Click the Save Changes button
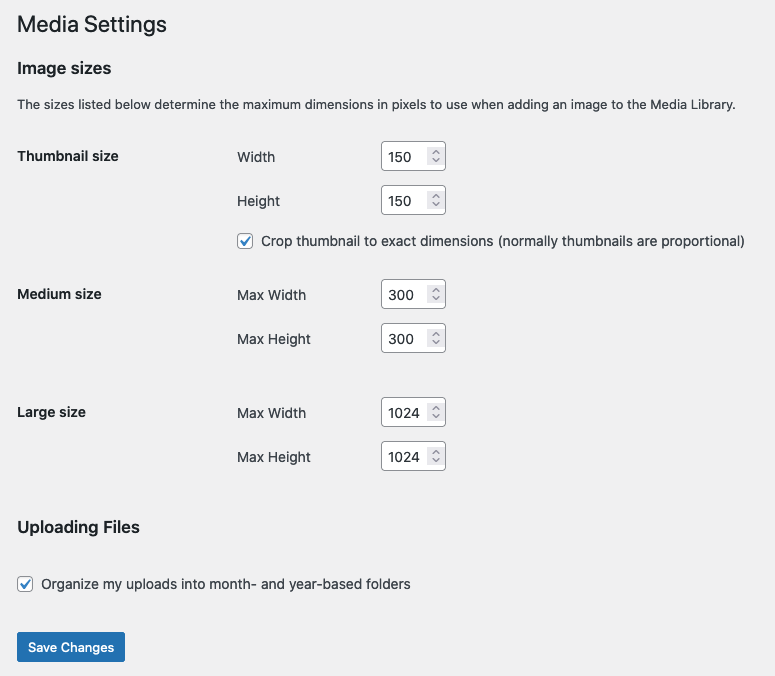The image size is (775, 676). click(x=71, y=647)
